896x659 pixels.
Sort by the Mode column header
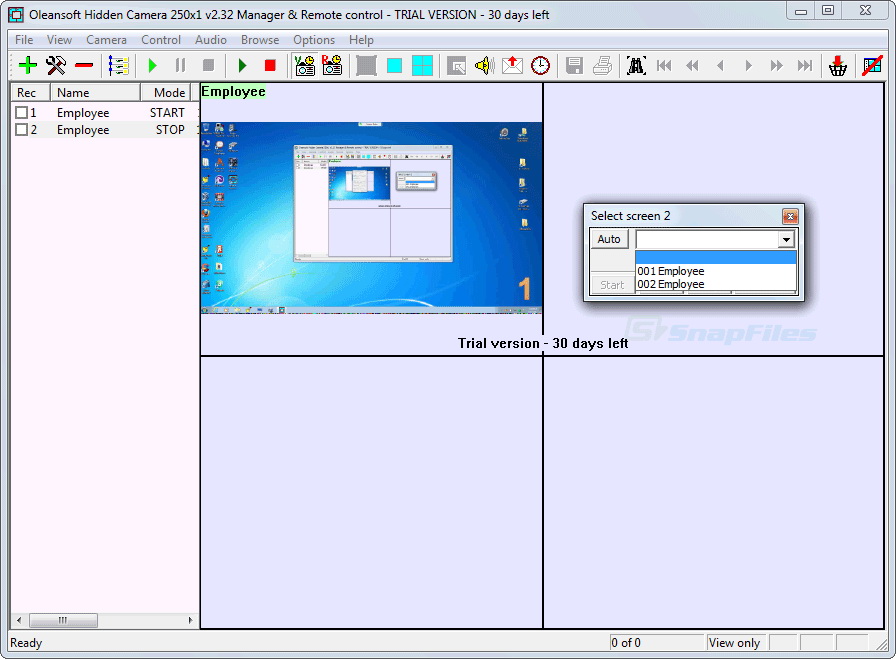[x=166, y=93]
